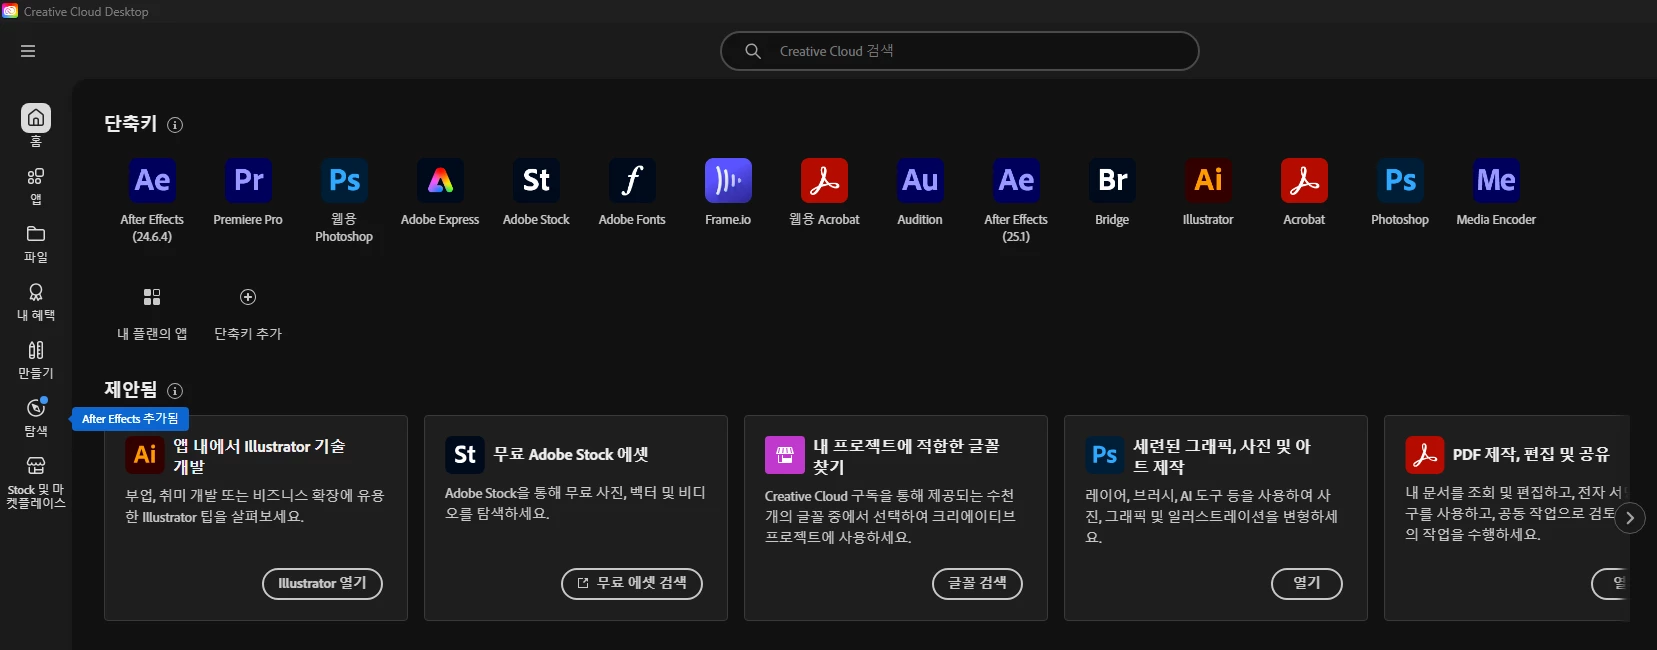The height and width of the screenshot is (650, 1657).
Task: Select the PDF 제작, 편집 및 공유 title
Action: coord(1531,455)
